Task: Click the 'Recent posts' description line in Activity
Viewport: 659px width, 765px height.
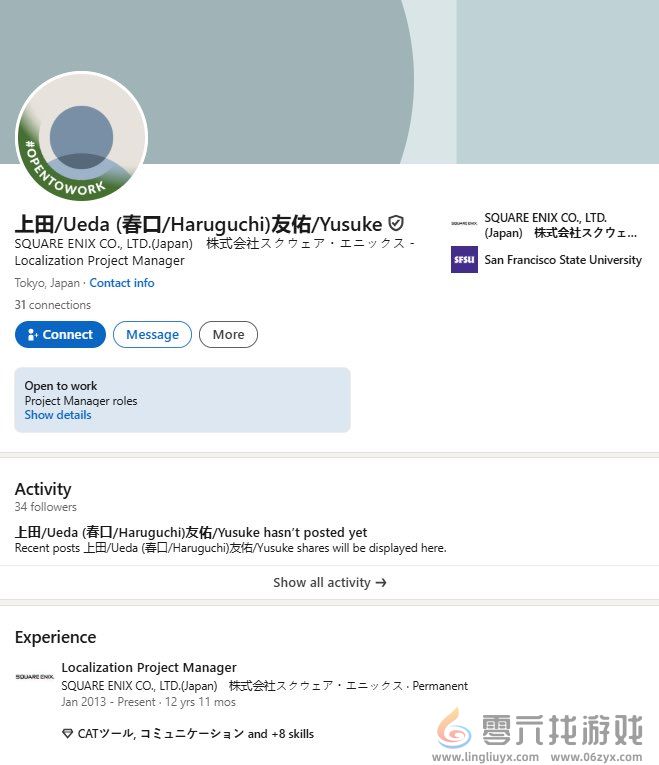Action: (230, 548)
